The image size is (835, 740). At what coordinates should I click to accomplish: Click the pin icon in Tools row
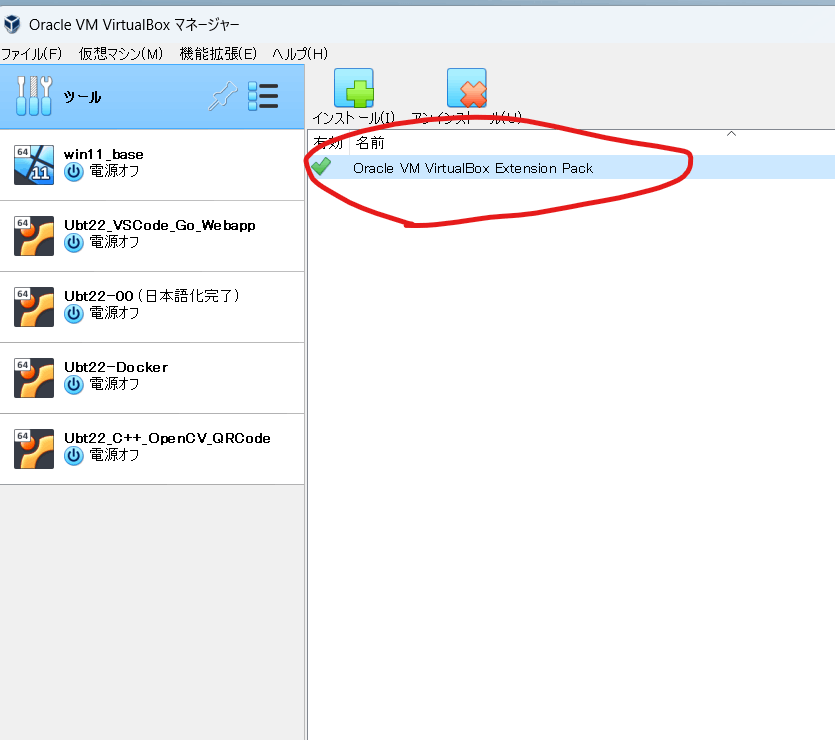[223, 96]
